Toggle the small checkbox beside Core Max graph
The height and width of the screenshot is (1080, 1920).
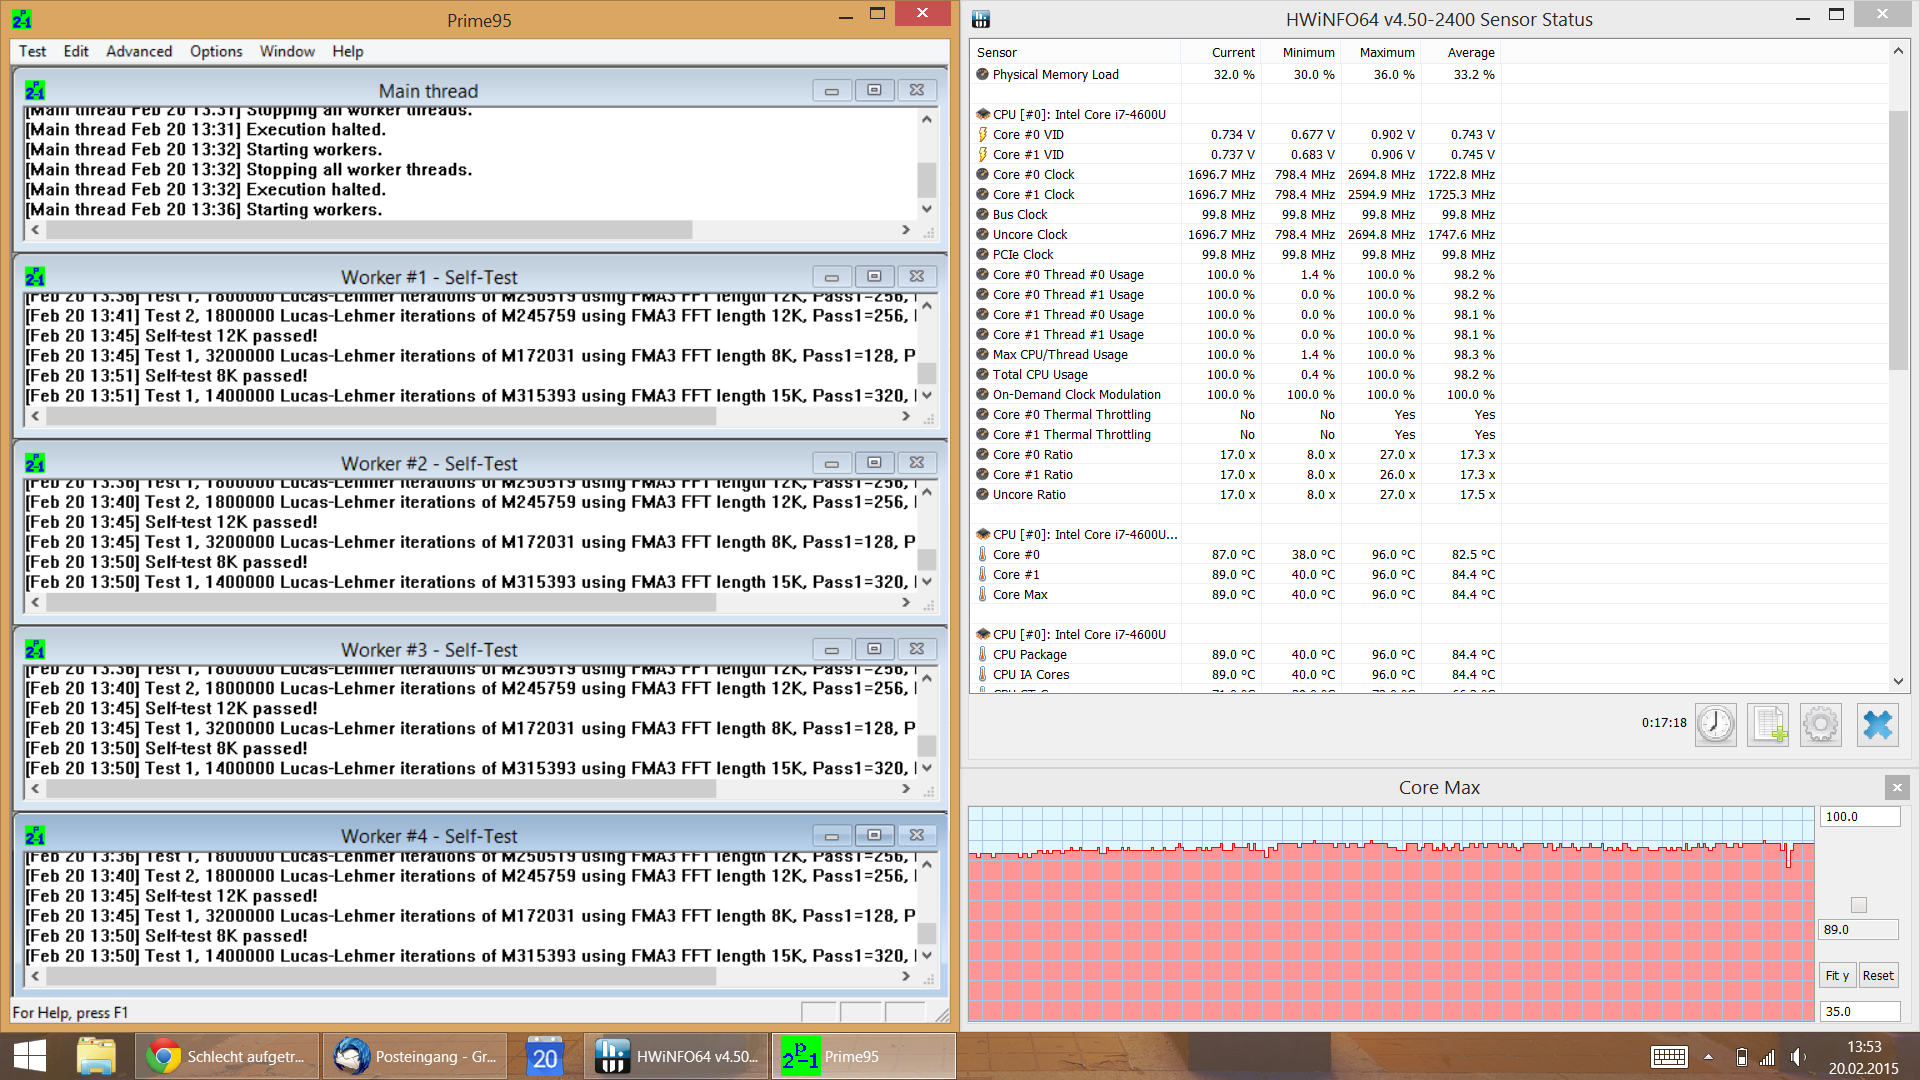tap(1859, 905)
